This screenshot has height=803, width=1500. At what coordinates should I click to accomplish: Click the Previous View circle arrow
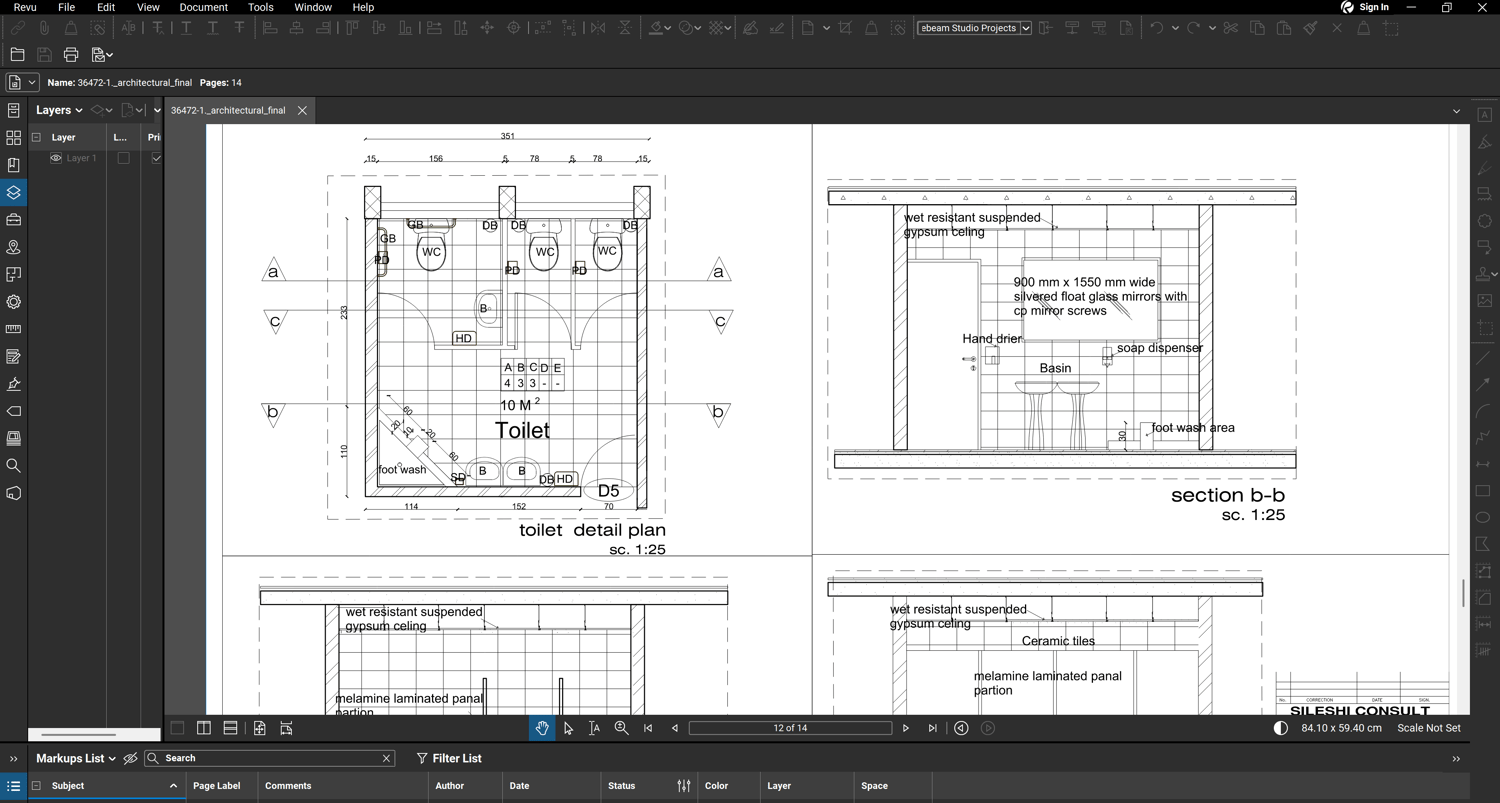point(961,728)
